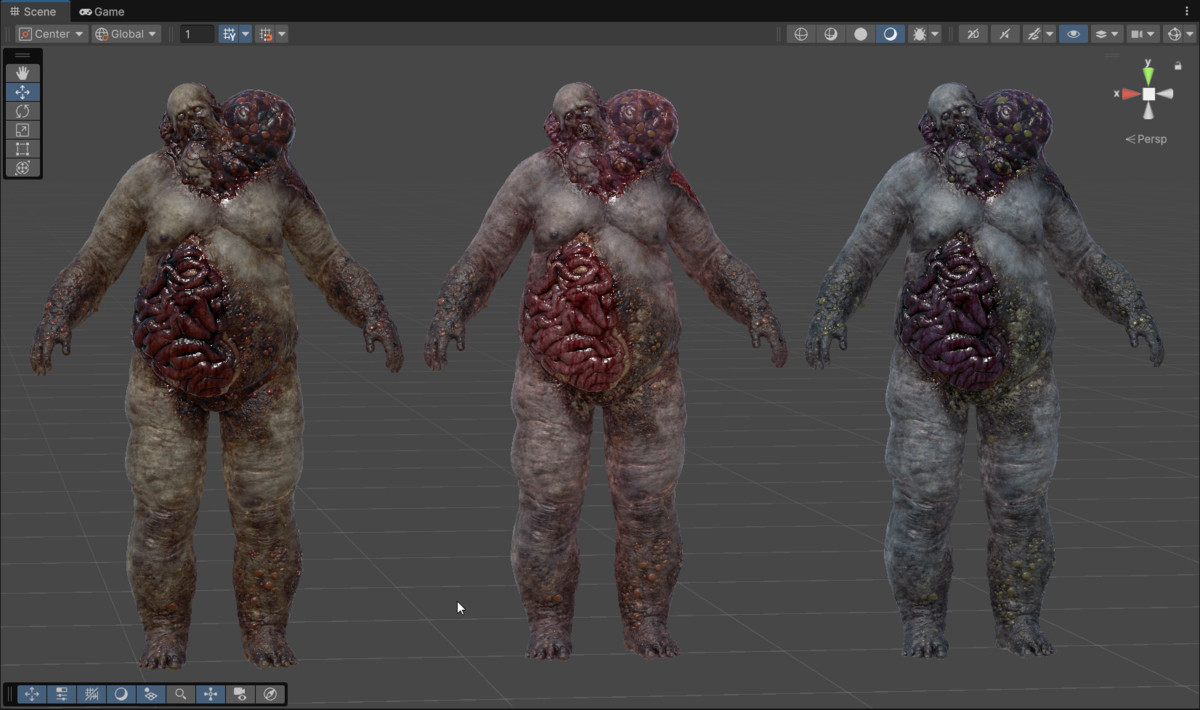Select the Hand (View) tool
The height and width of the screenshot is (710, 1200).
point(22,73)
